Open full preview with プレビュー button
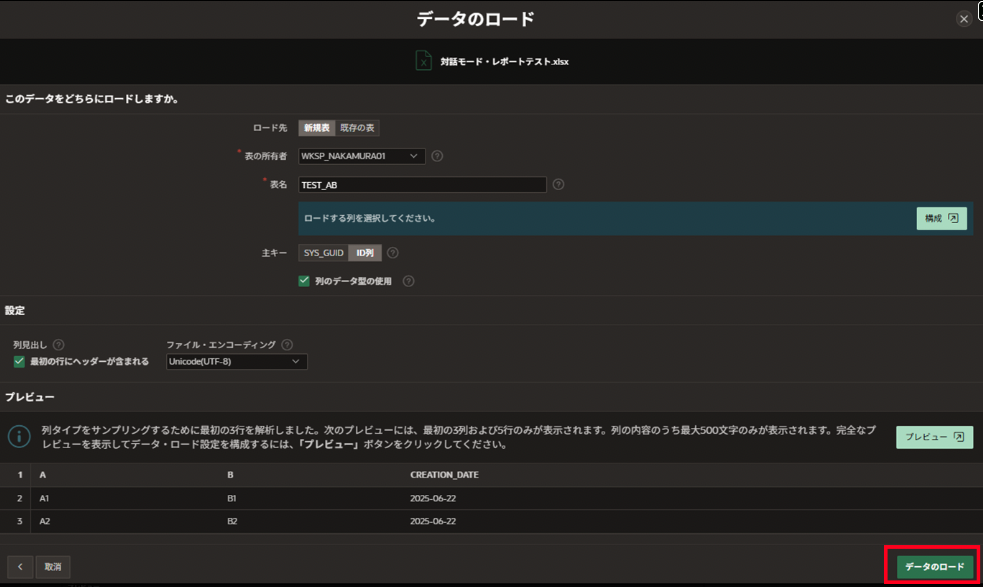Image resolution: width=983 pixels, height=587 pixels. click(934, 437)
